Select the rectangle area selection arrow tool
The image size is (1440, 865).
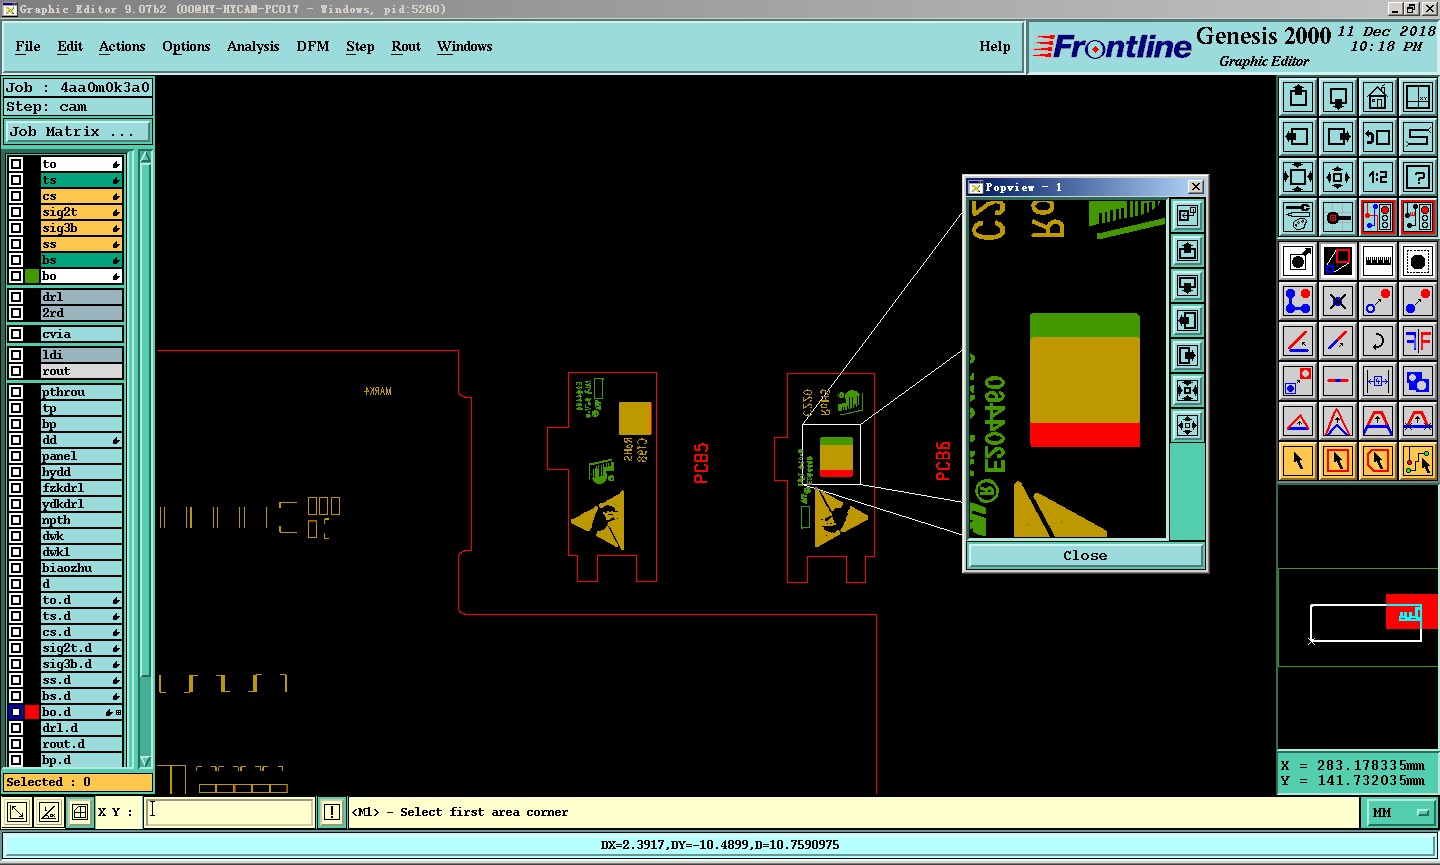point(1338,461)
